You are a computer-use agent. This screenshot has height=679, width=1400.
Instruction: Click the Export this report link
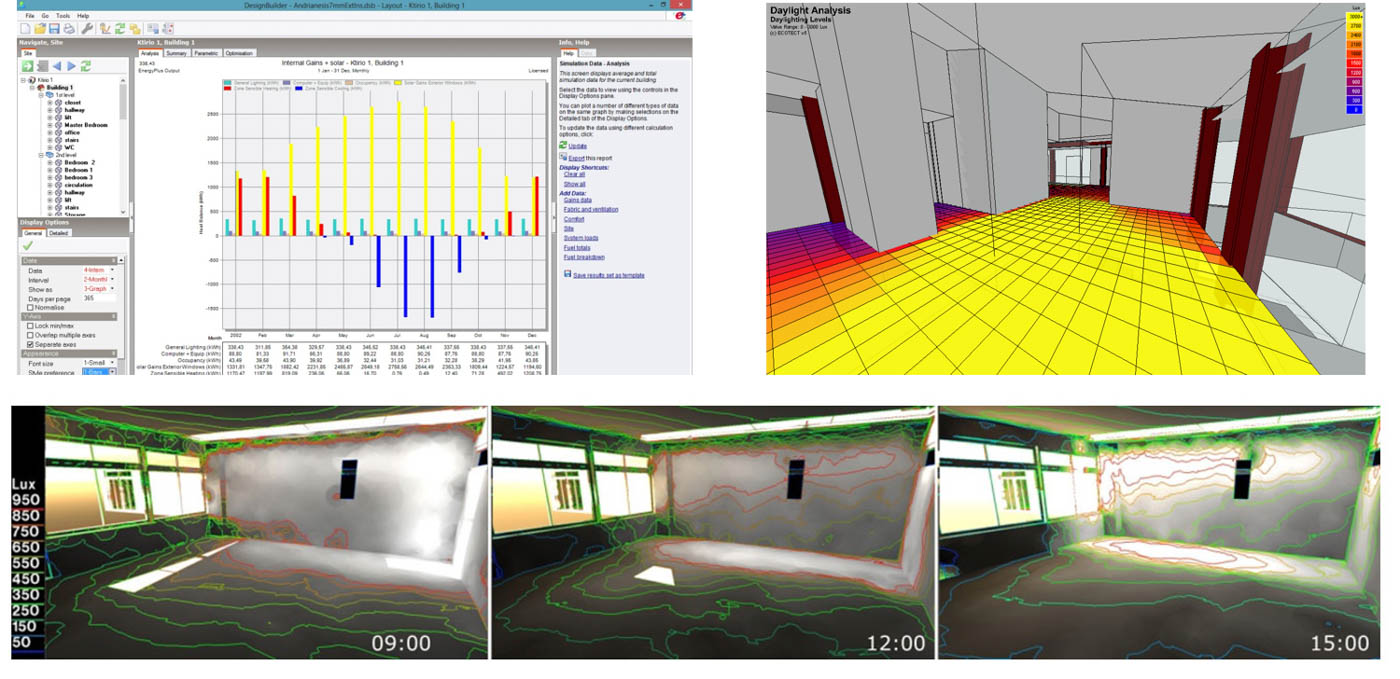591,158
